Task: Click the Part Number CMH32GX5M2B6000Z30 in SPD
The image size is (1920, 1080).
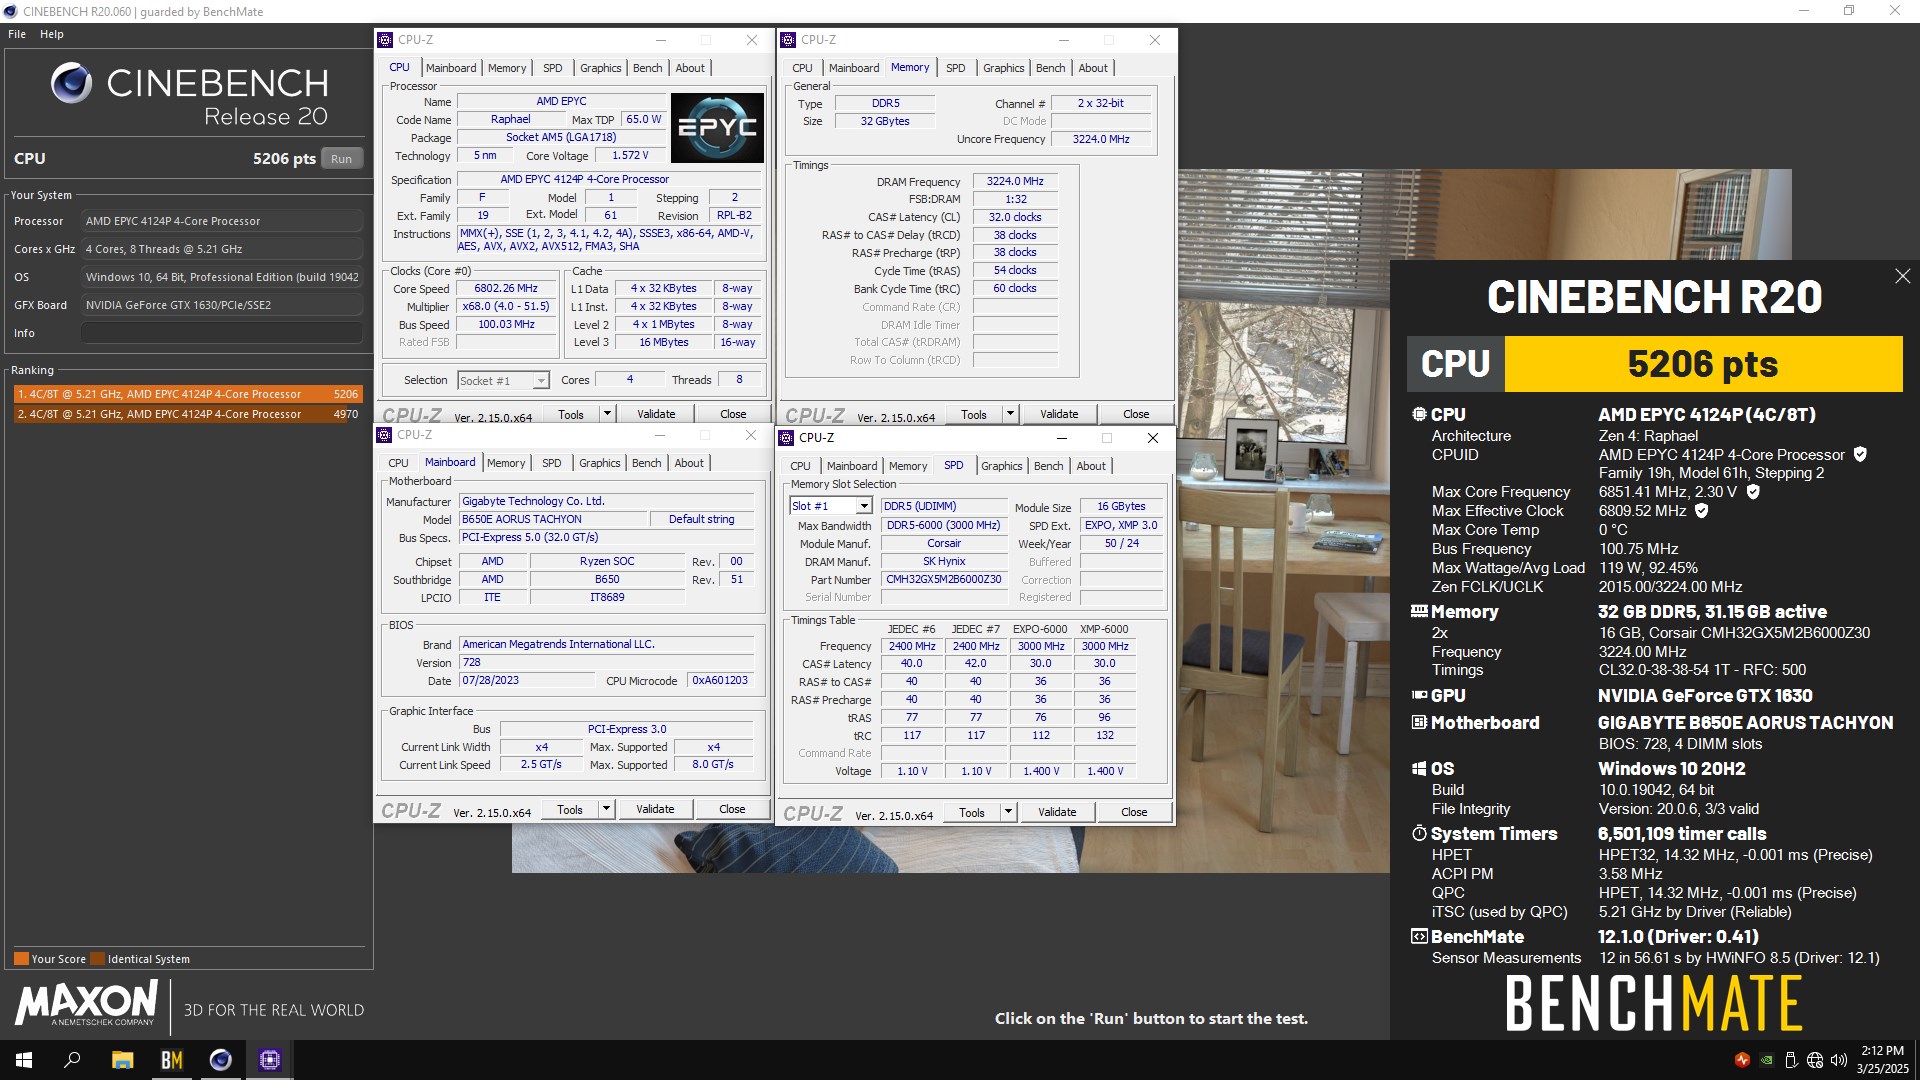Action: (x=943, y=579)
